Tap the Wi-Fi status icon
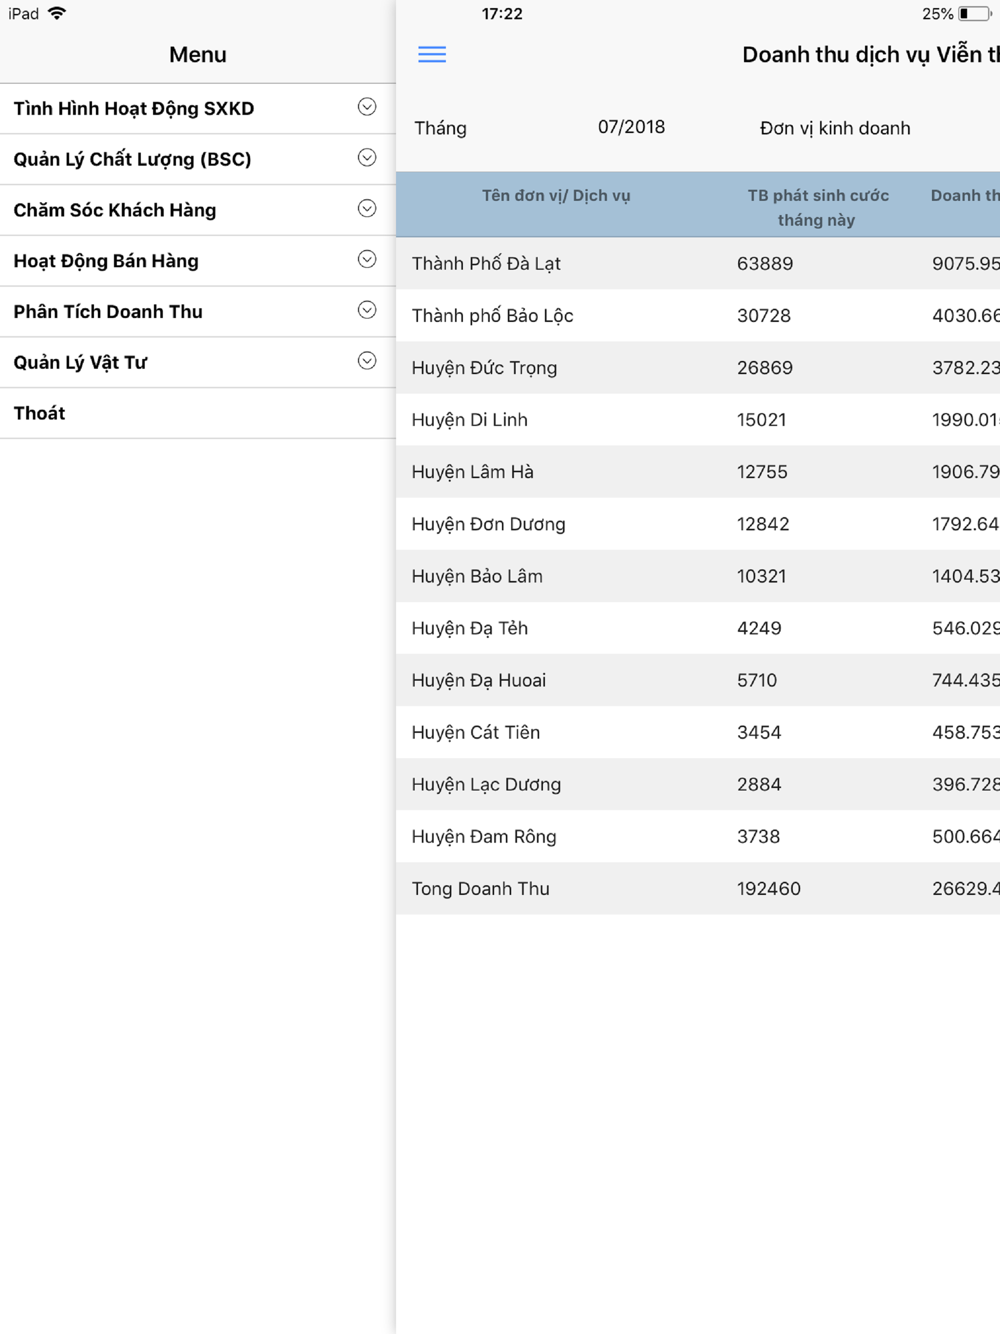1000x1334 pixels. pyautogui.click(x=57, y=14)
